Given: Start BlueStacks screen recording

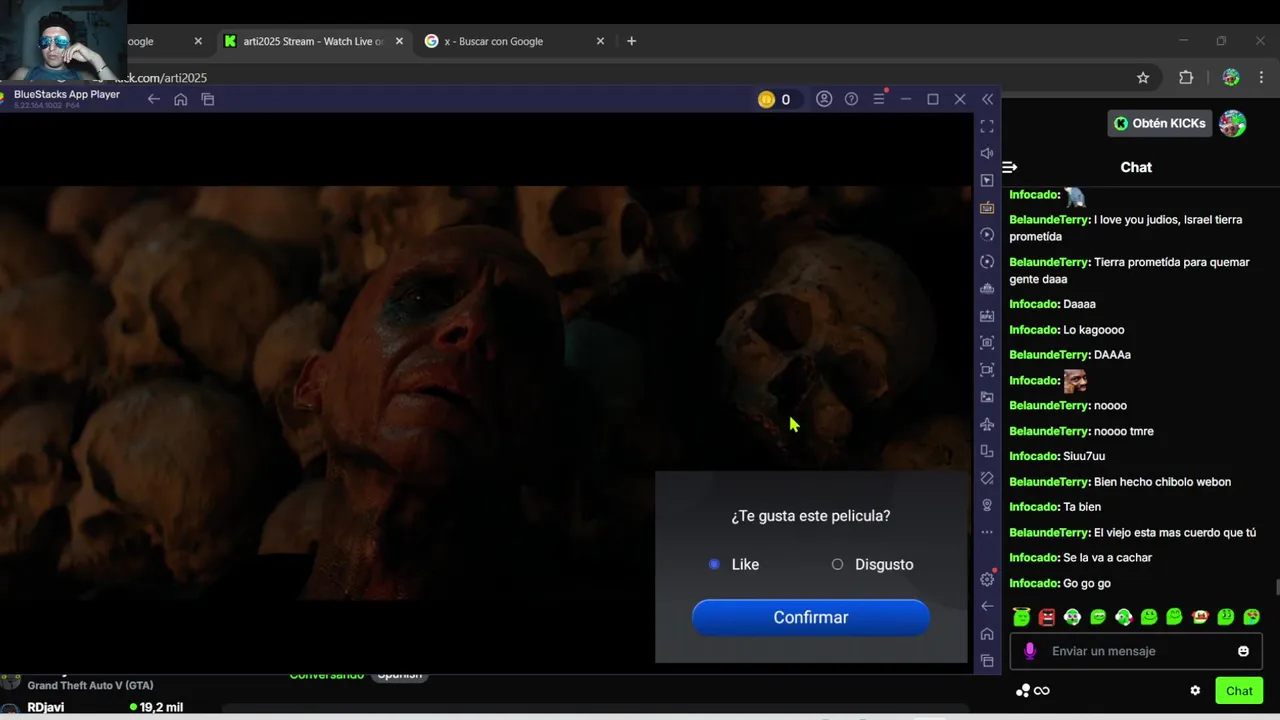Looking at the screenshot, I should tap(987, 369).
